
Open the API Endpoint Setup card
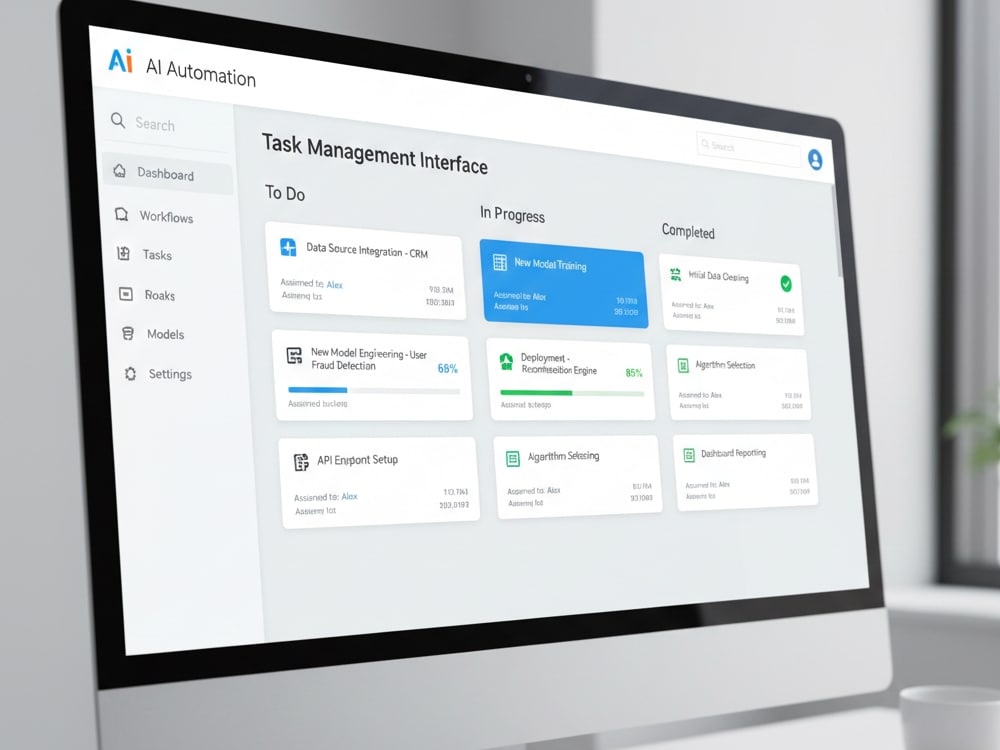click(379, 483)
